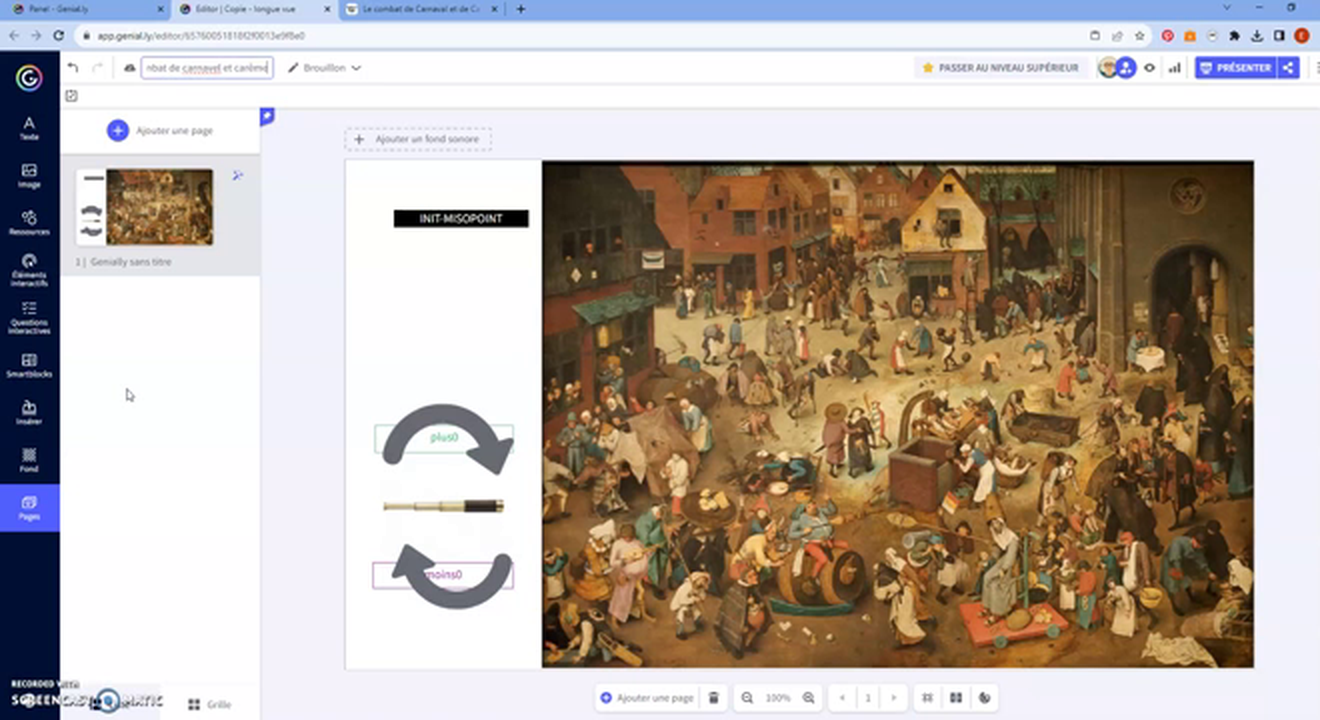The height and width of the screenshot is (720, 1320).
Task: Open Smartblocks in the sidebar
Action: (29, 366)
